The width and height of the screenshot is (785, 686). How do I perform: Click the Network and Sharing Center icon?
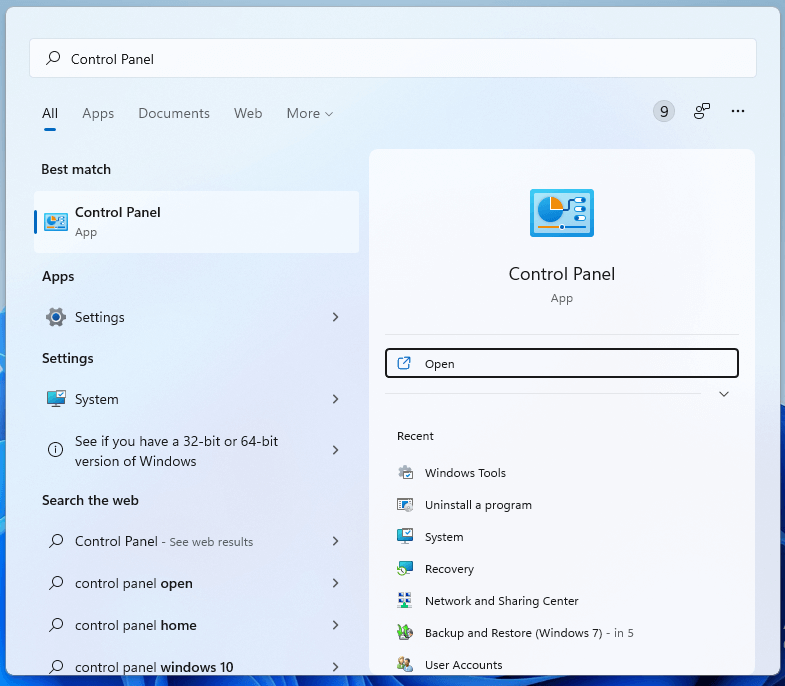[405, 600]
